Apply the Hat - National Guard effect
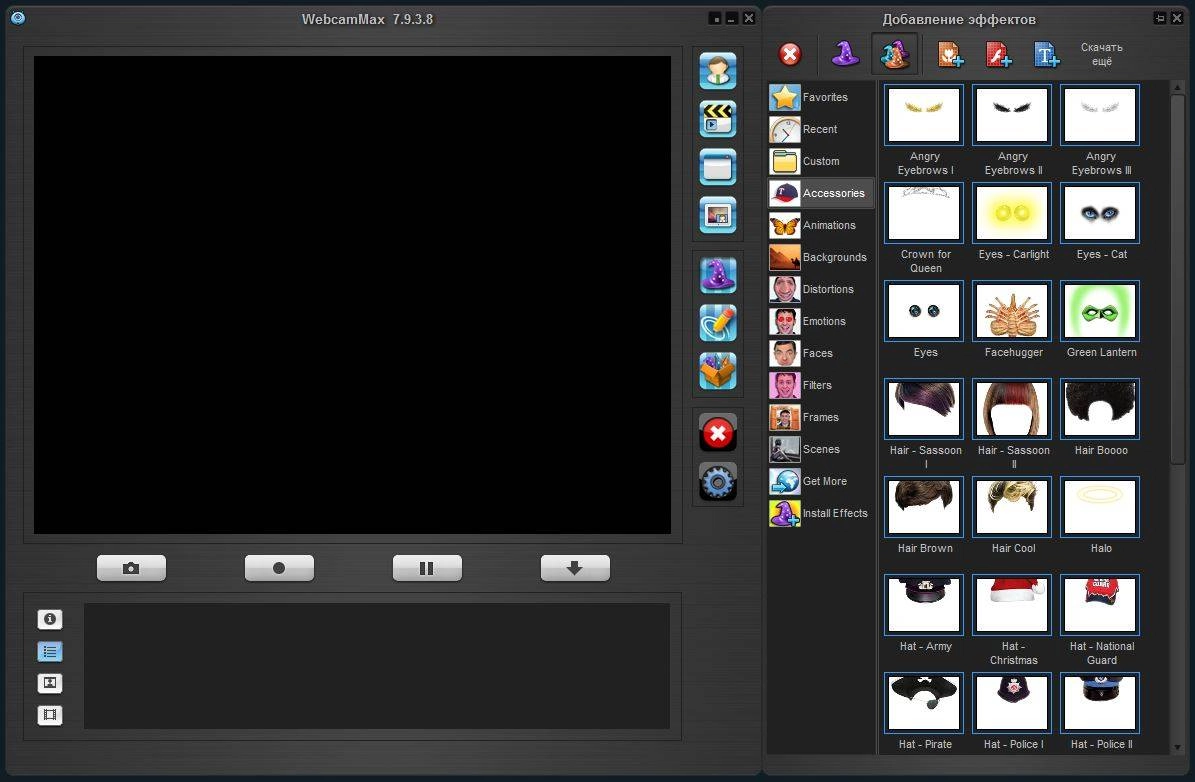Image resolution: width=1195 pixels, height=782 pixels. click(x=1100, y=604)
